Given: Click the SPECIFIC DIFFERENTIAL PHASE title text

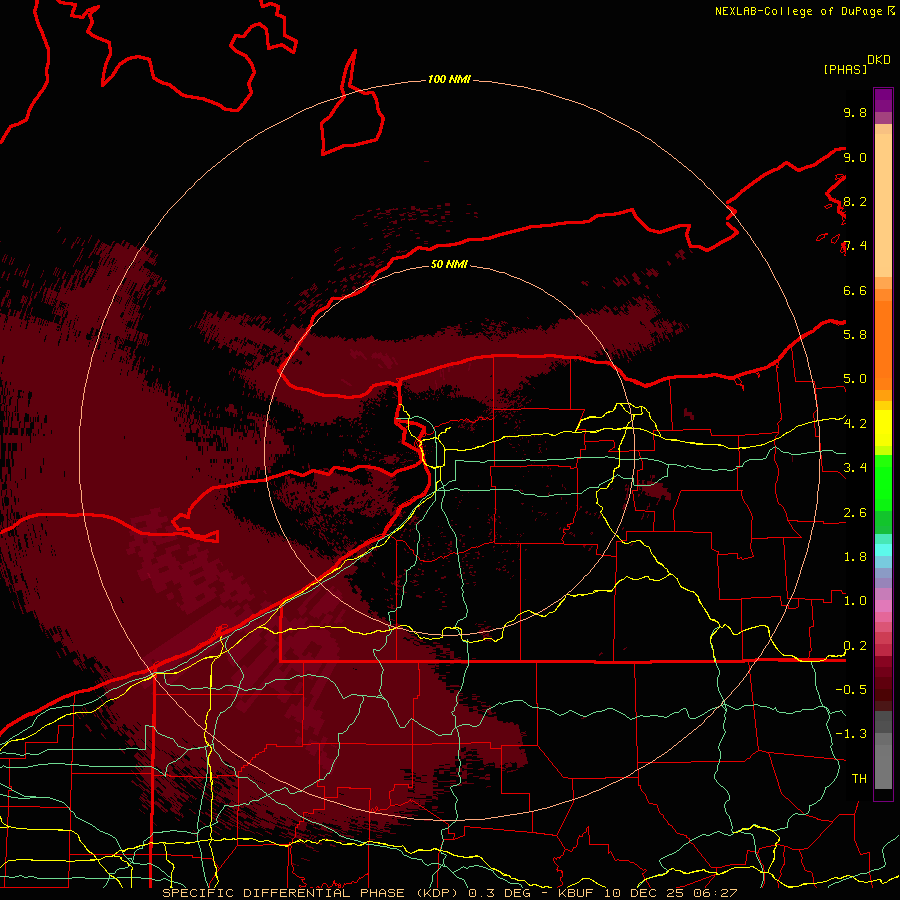Looking at the screenshot, I should point(285,893).
